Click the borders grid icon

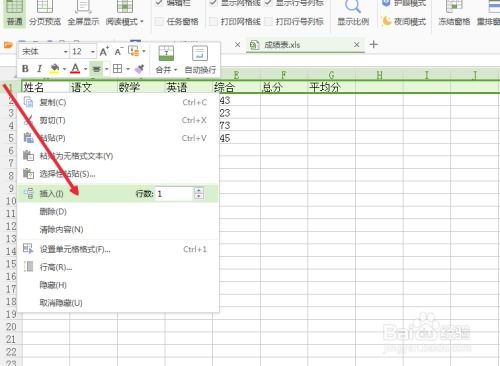pyautogui.click(x=117, y=69)
